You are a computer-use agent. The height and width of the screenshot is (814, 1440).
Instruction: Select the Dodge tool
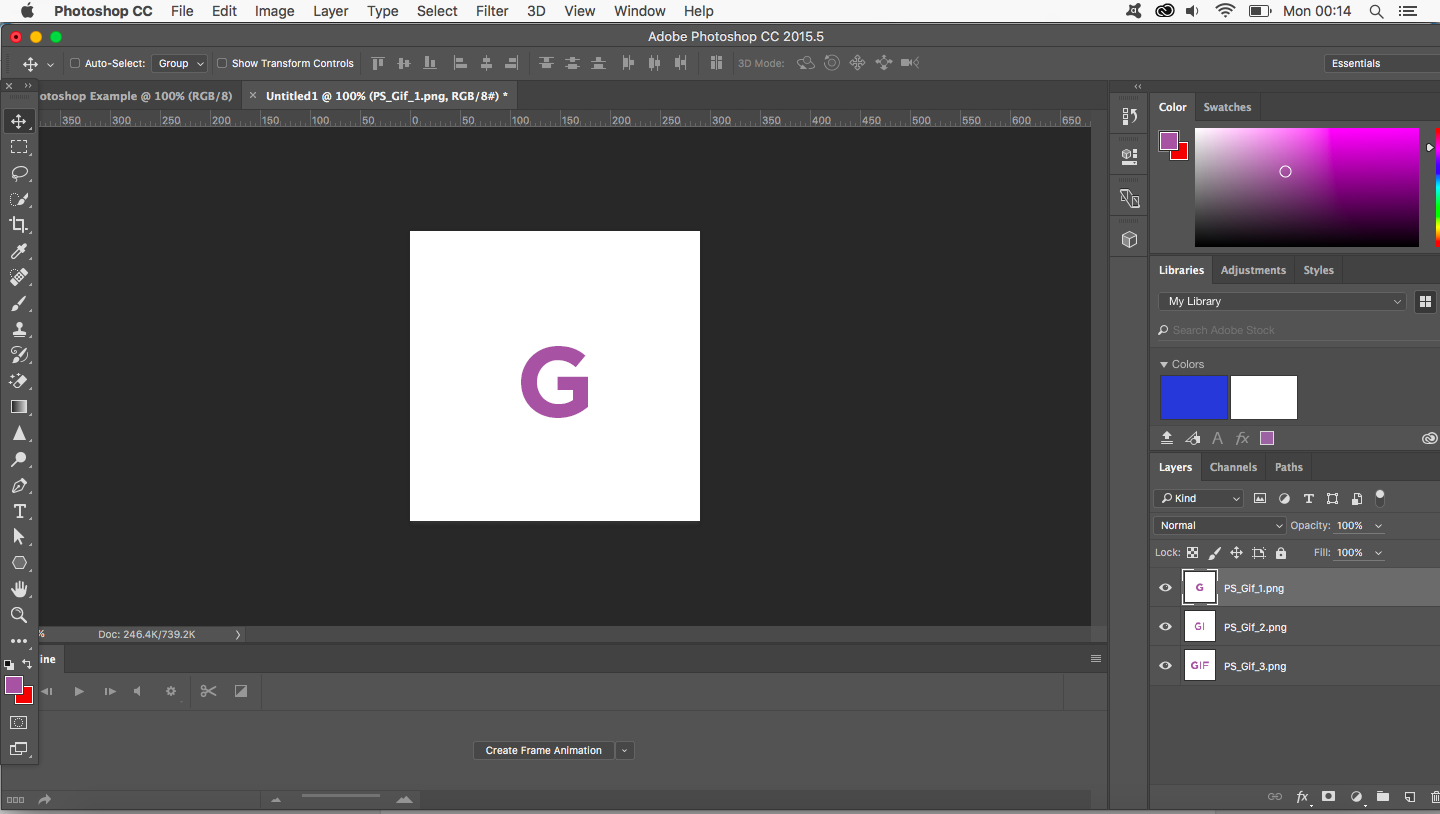click(x=19, y=459)
